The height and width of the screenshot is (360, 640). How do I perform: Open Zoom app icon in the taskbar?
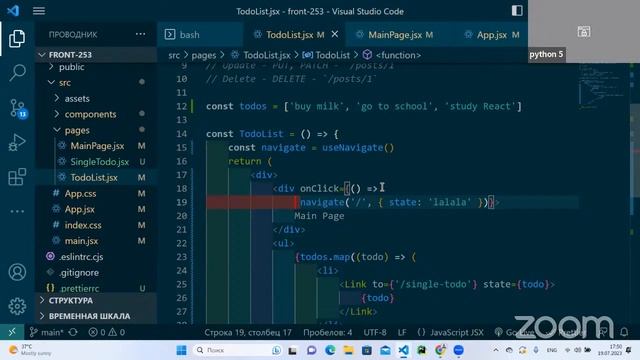[458, 350]
